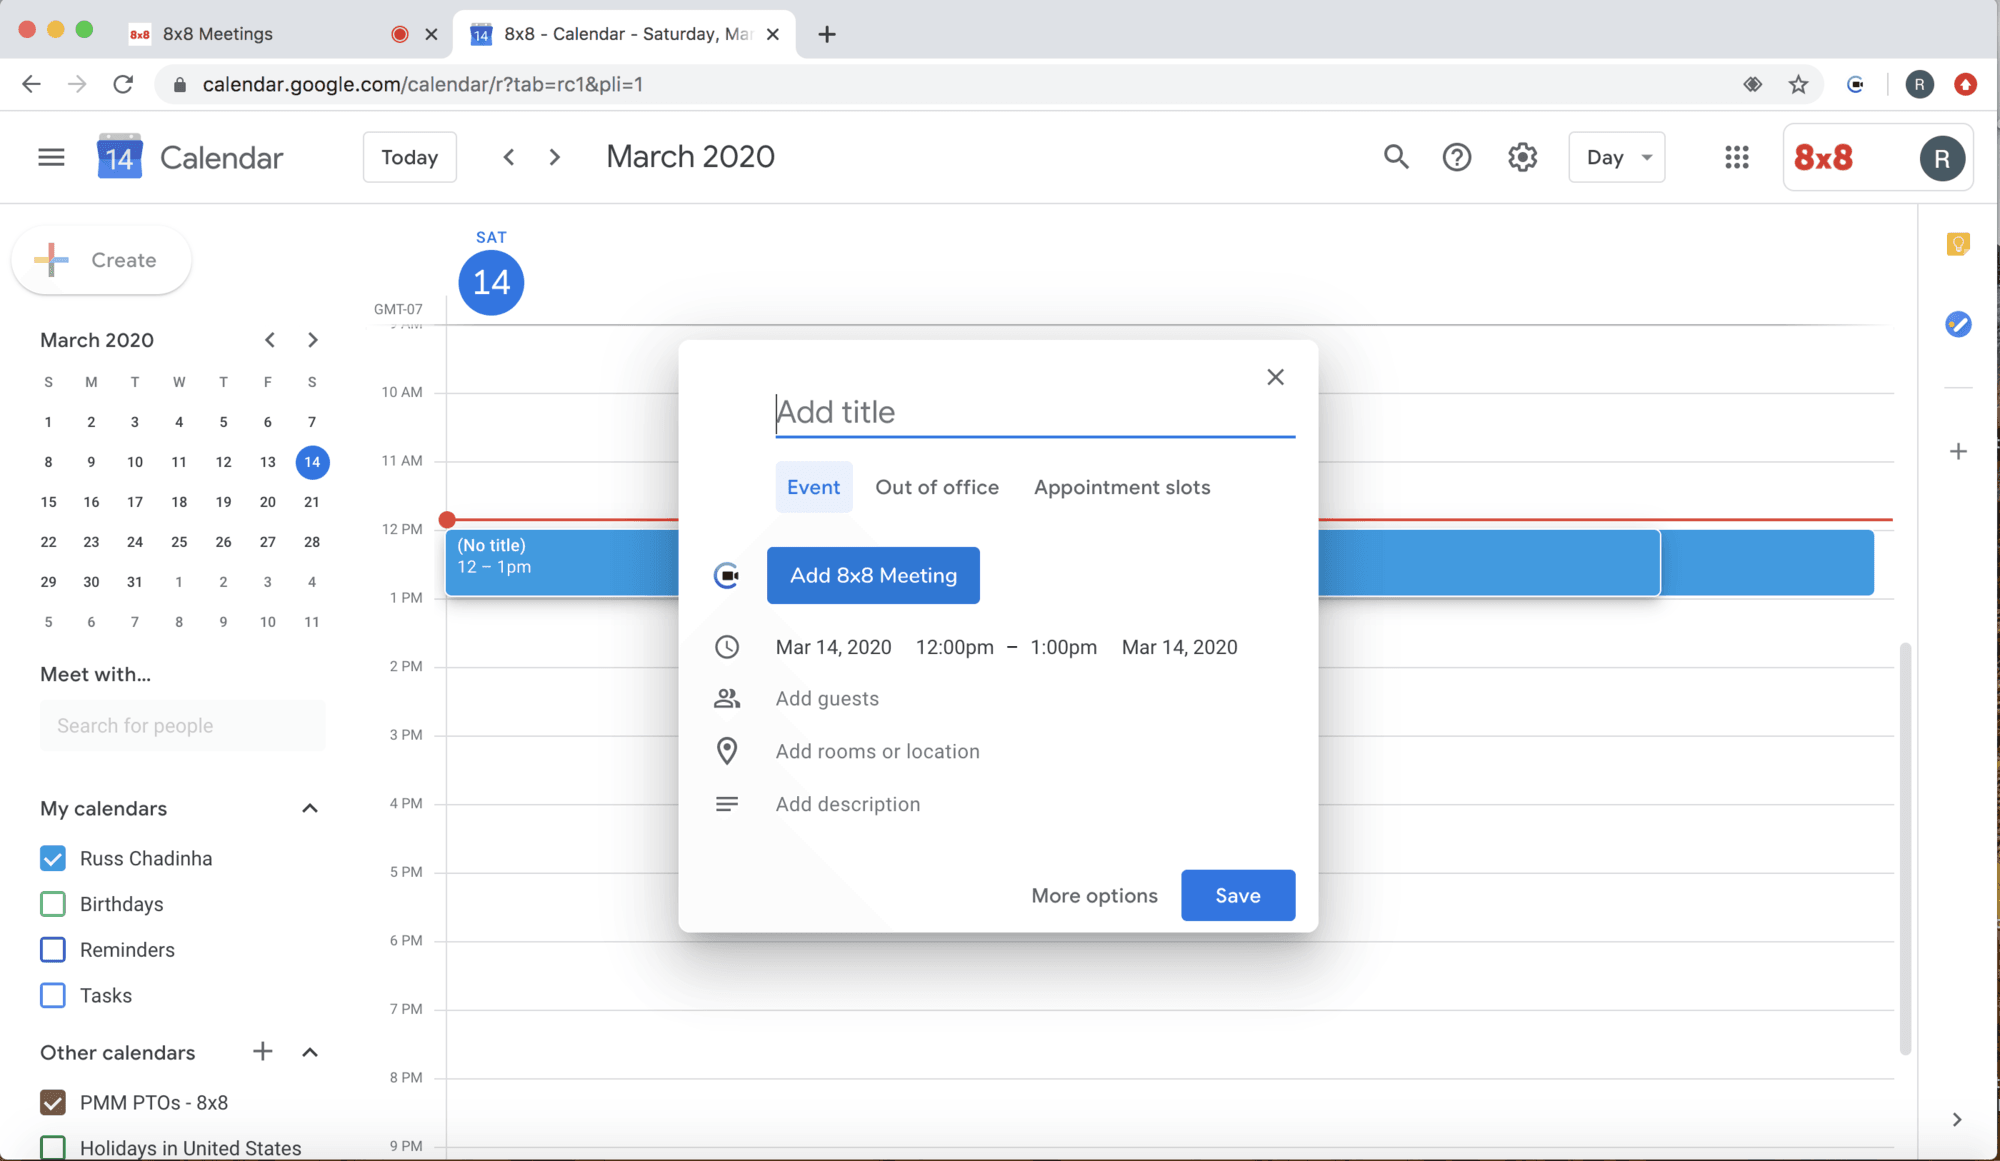Close the quick event dialog
The image size is (2000, 1161).
[1275, 377]
